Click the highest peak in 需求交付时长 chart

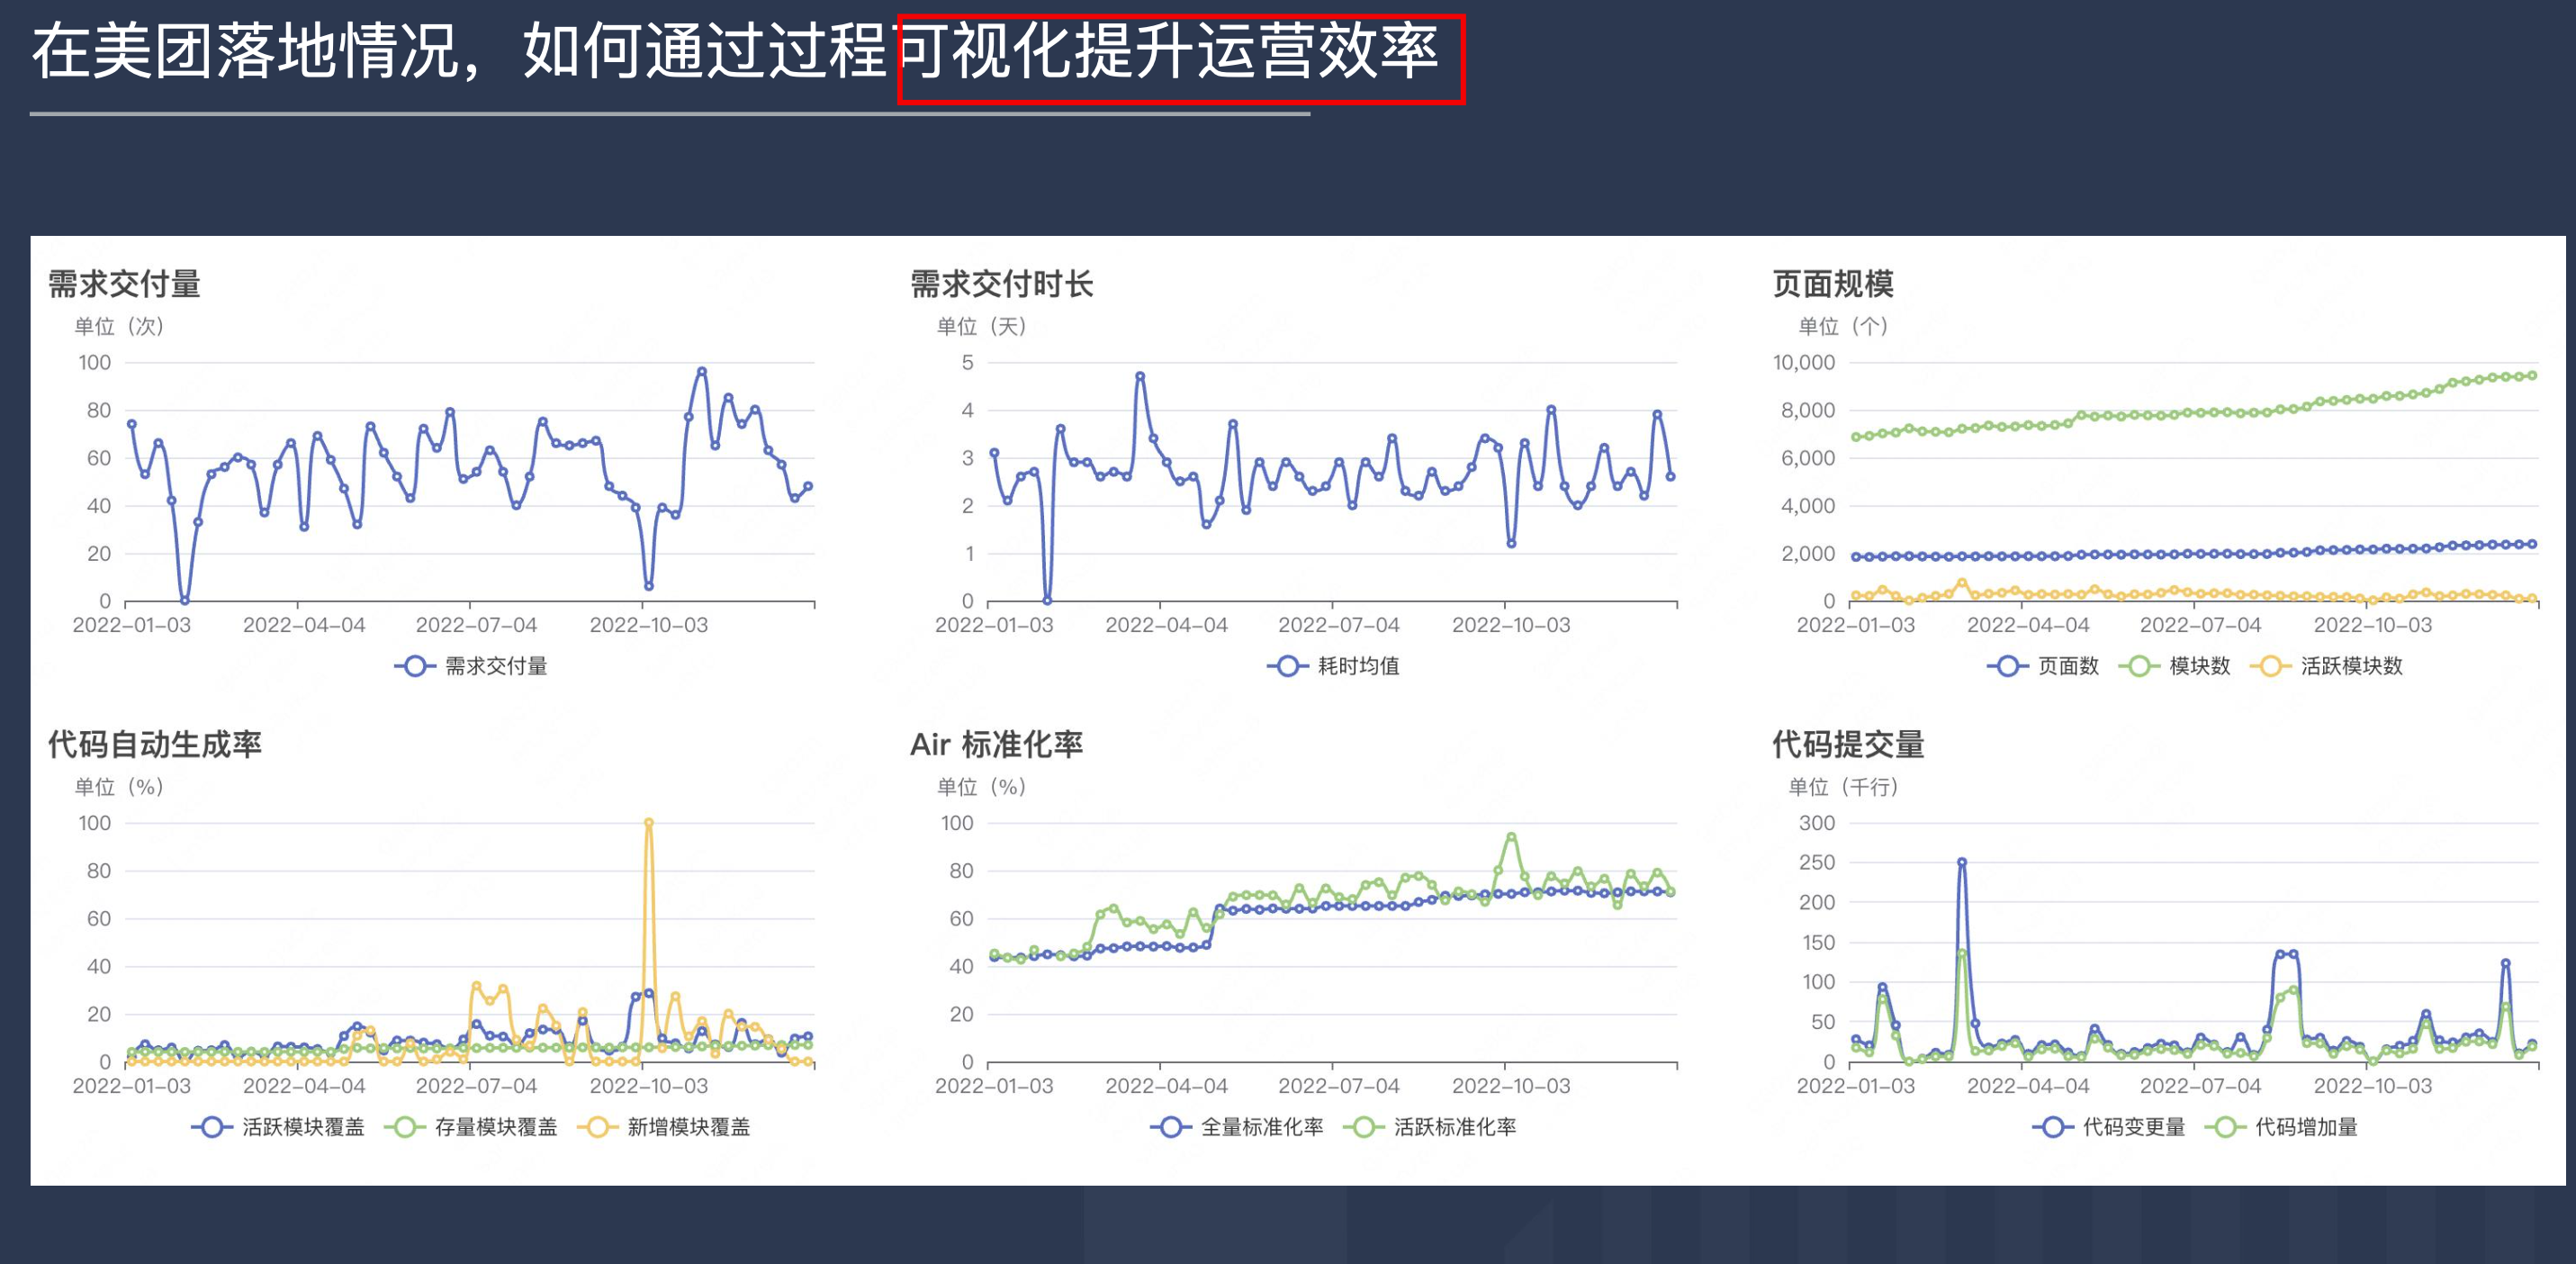pyautogui.click(x=1140, y=376)
